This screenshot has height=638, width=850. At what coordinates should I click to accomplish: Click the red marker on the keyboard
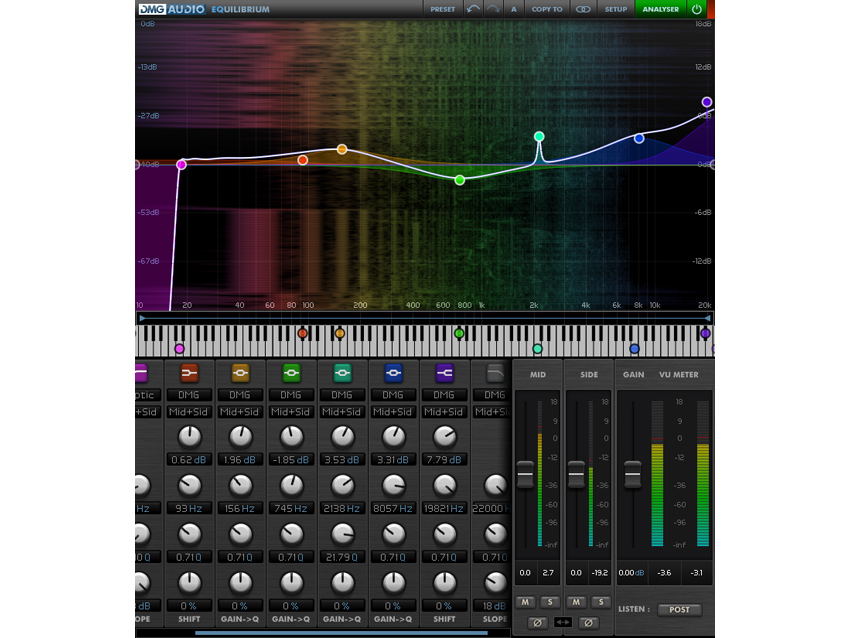pyautogui.click(x=302, y=333)
